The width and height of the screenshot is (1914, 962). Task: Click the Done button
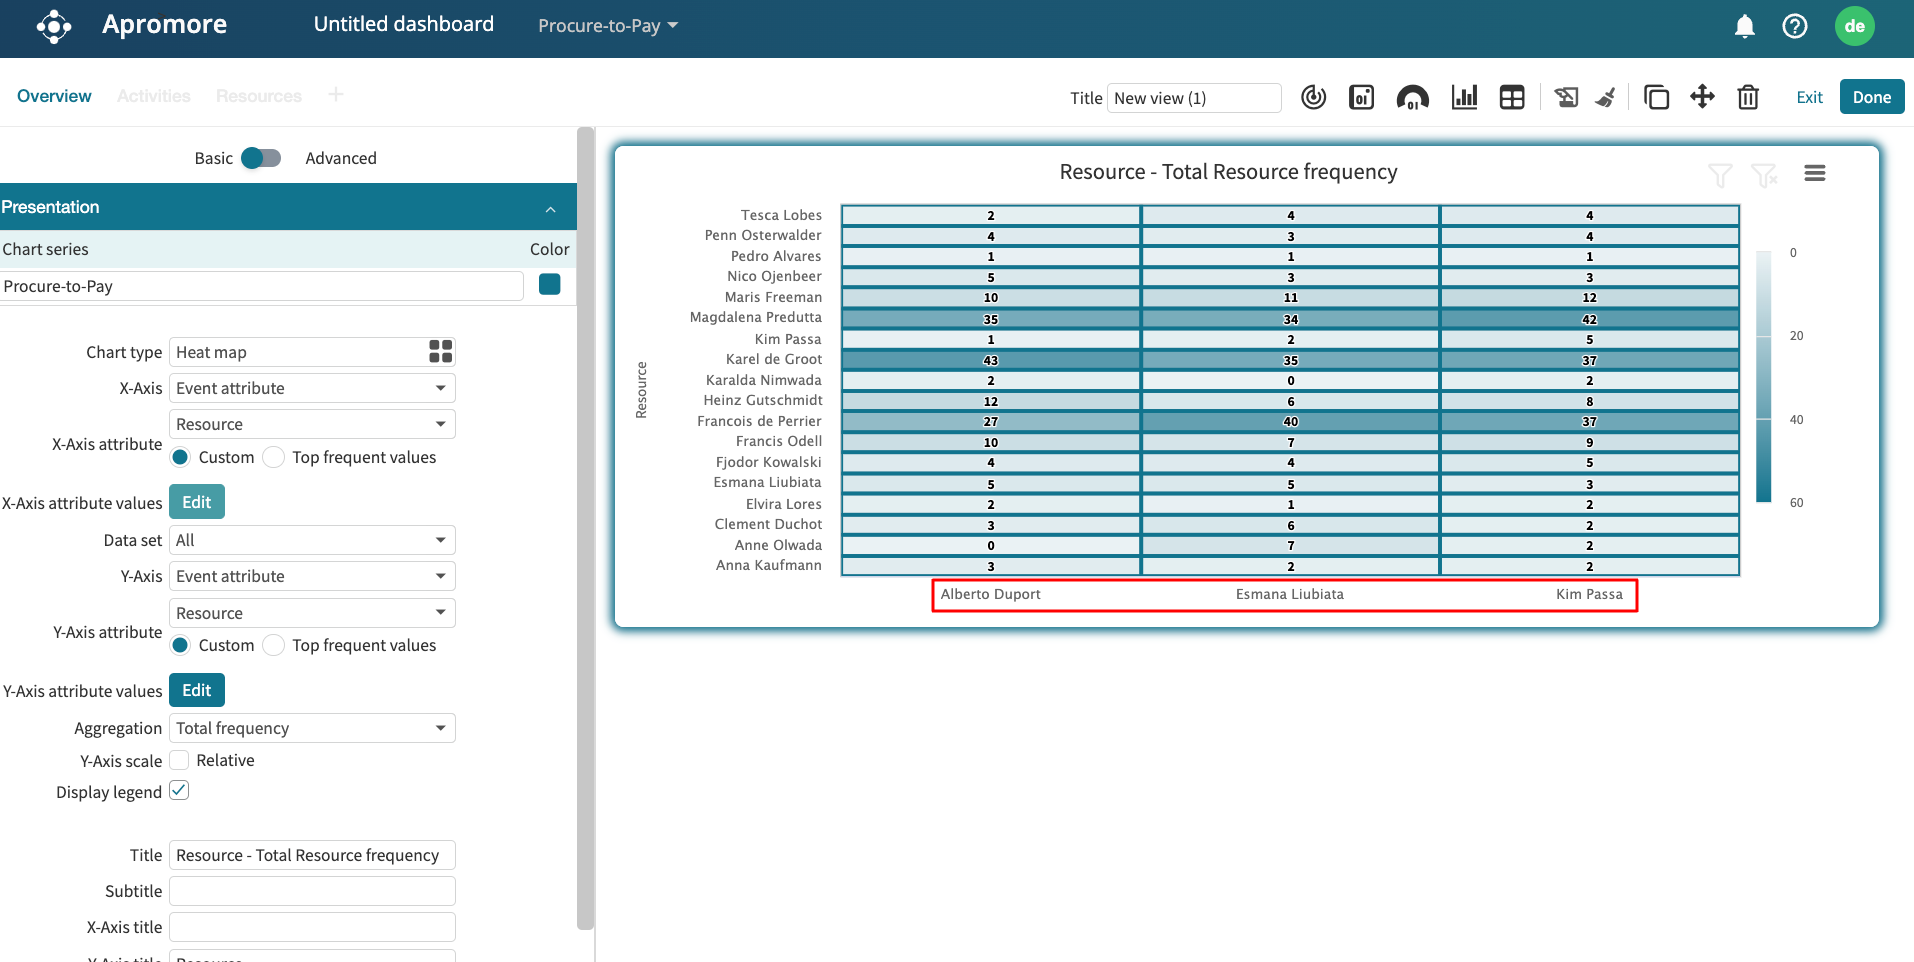tap(1871, 97)
